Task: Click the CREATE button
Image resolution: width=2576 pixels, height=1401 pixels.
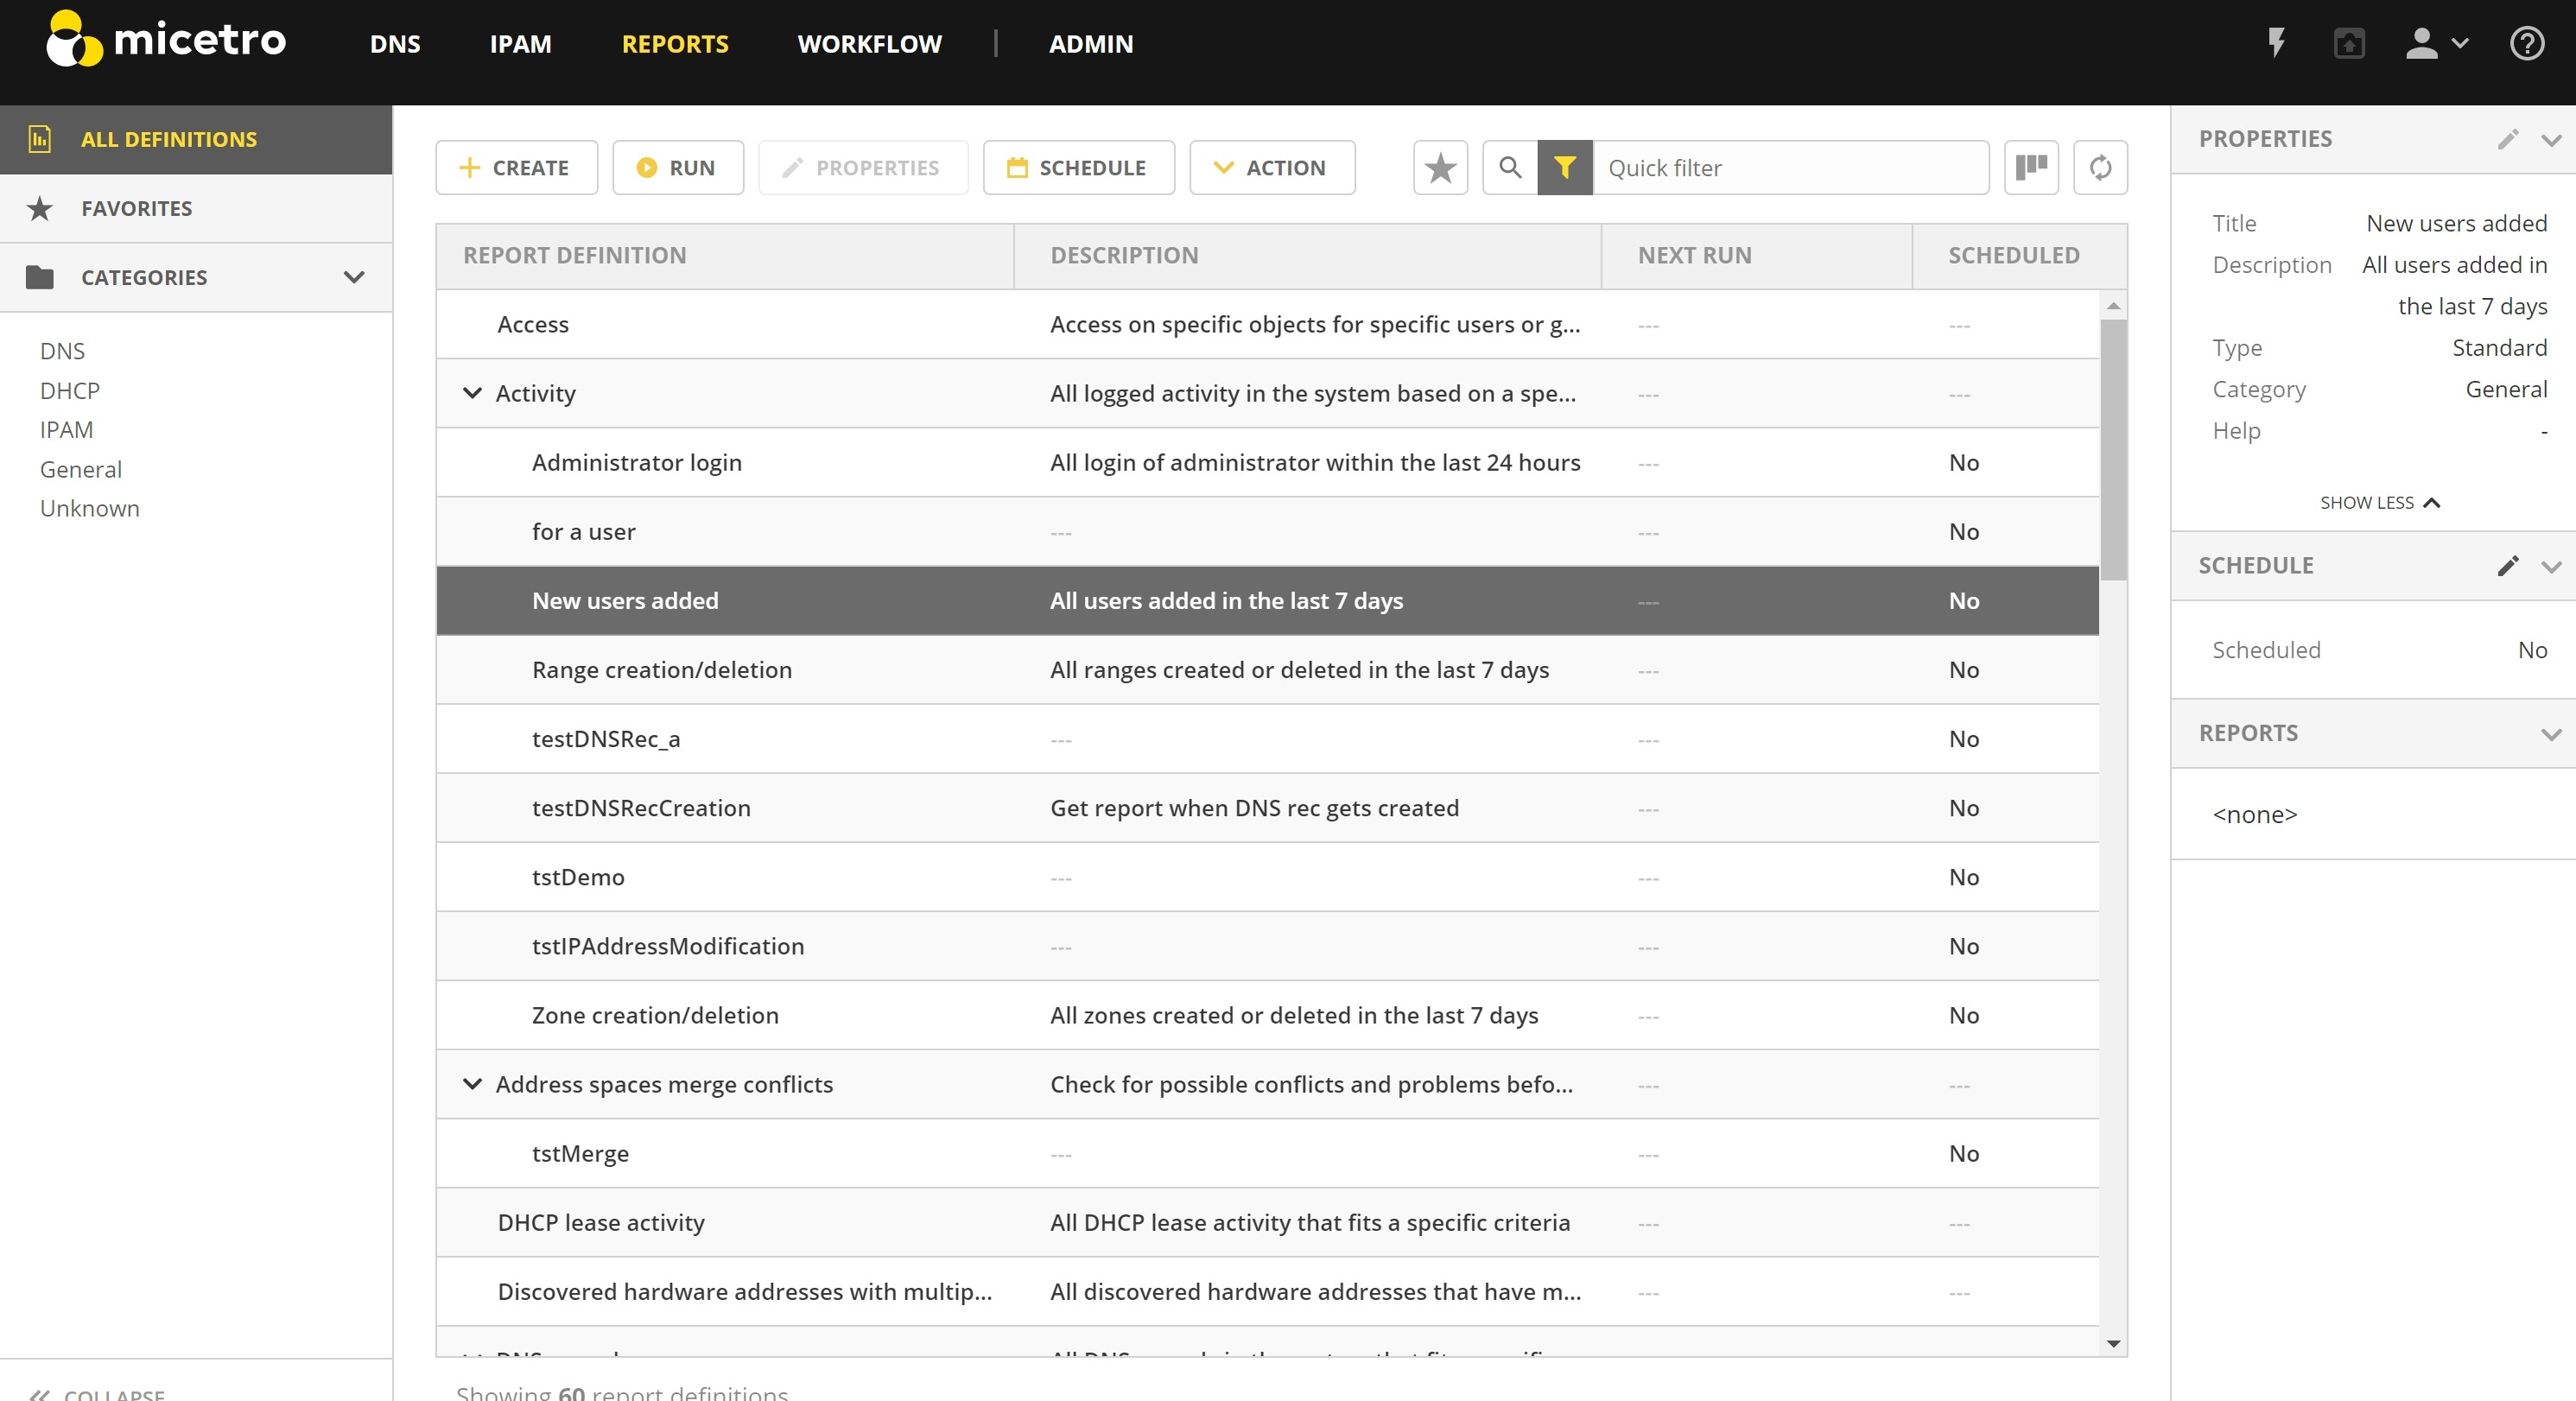Action: point(516,167)
